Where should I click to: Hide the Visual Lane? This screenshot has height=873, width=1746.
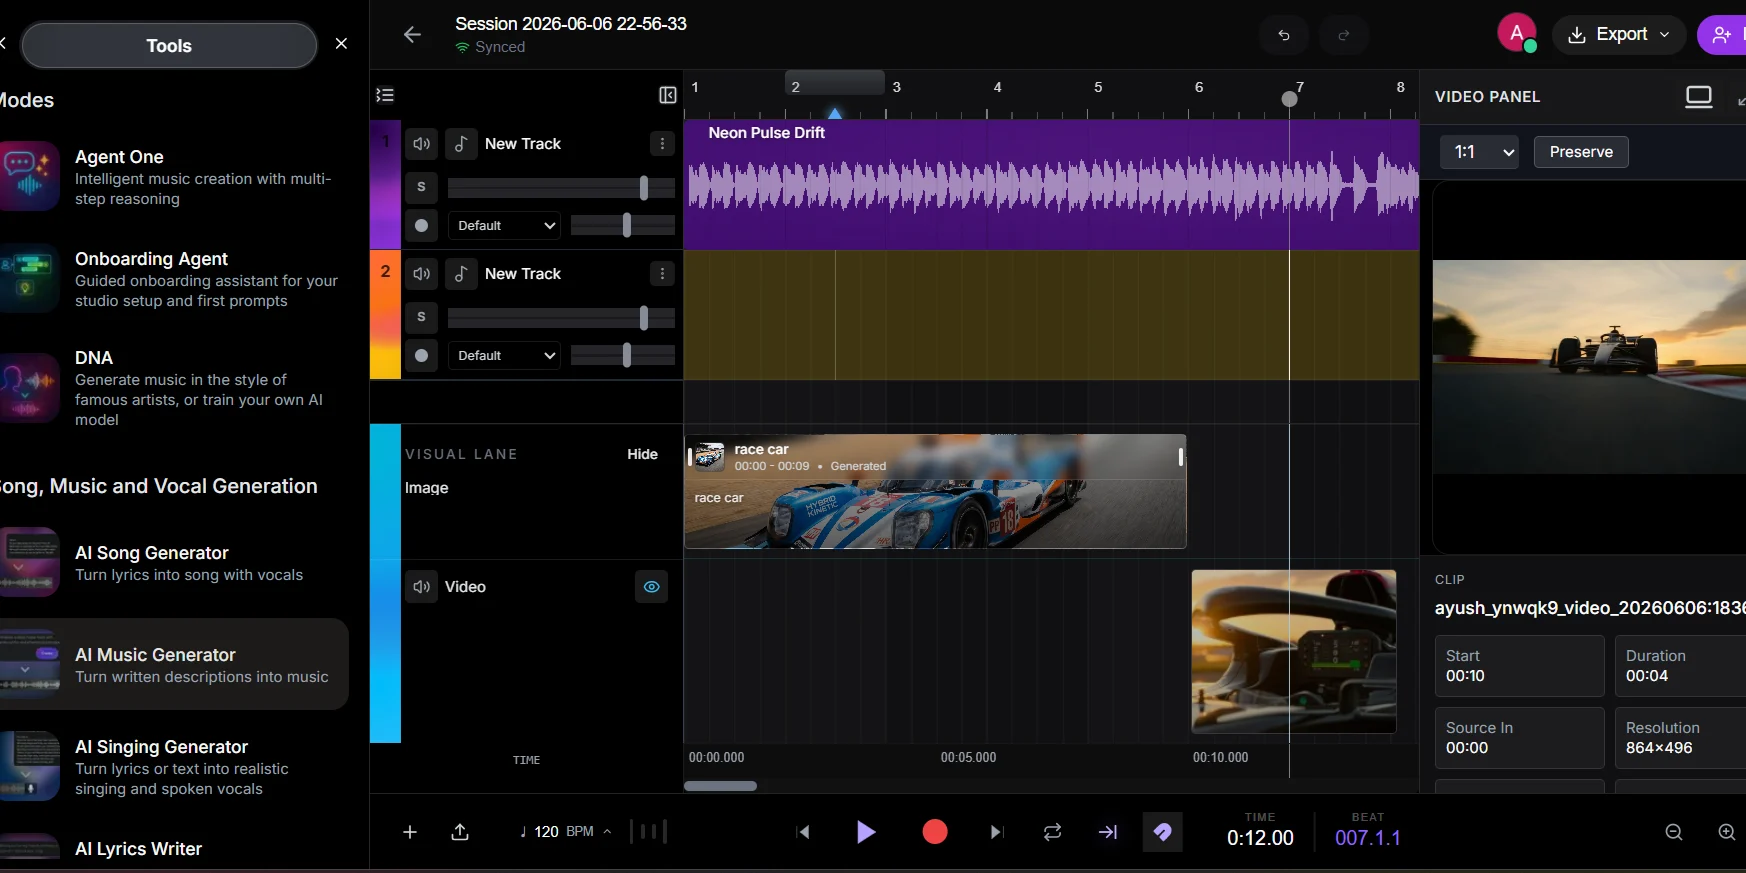pyautogui.click(x=642, y=454)
